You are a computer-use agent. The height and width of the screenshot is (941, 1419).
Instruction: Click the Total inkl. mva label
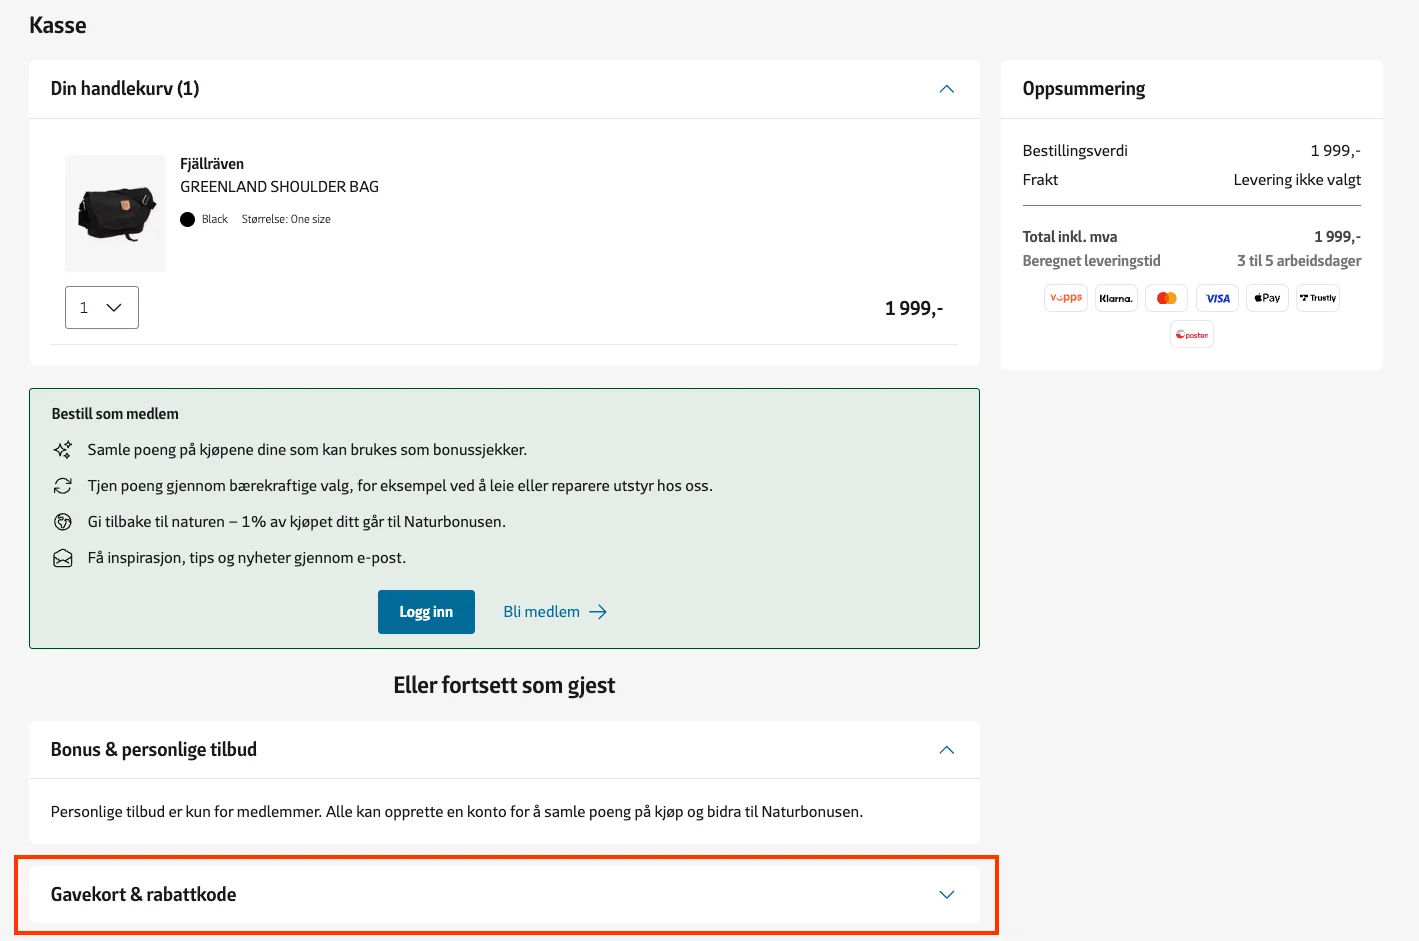pos(1070,237)
